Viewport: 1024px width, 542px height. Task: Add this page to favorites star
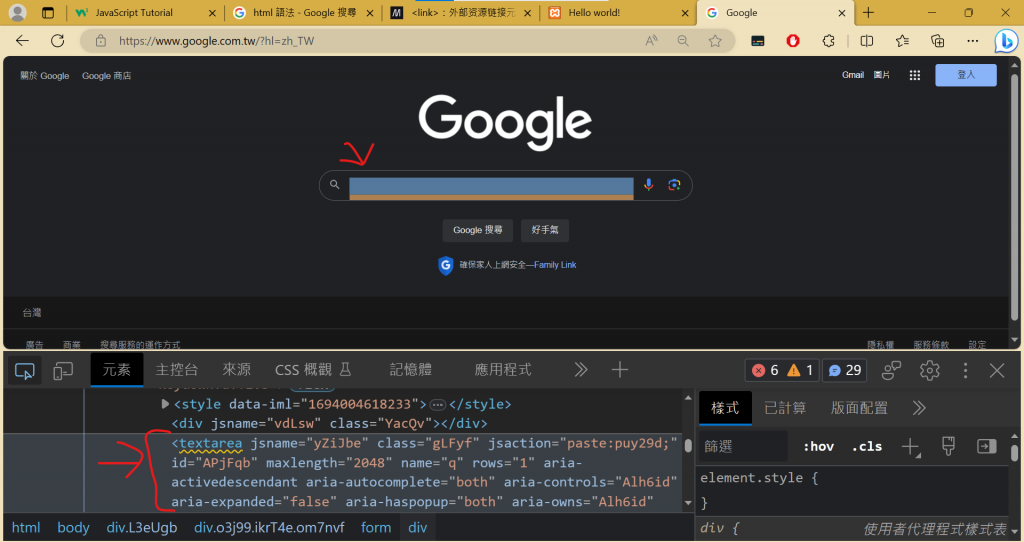click(x=715, y=40)
